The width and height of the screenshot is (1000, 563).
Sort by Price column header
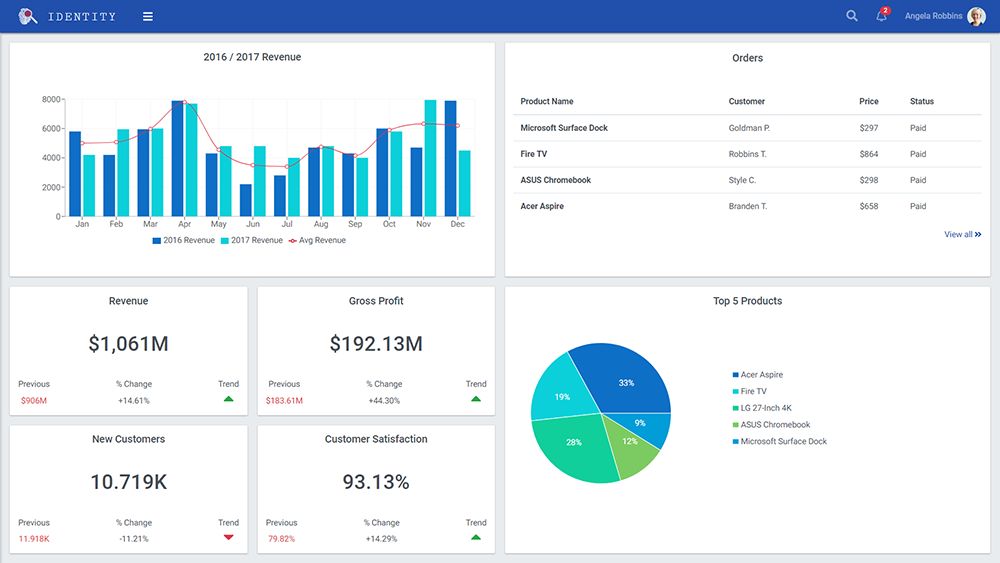point(868,102)
